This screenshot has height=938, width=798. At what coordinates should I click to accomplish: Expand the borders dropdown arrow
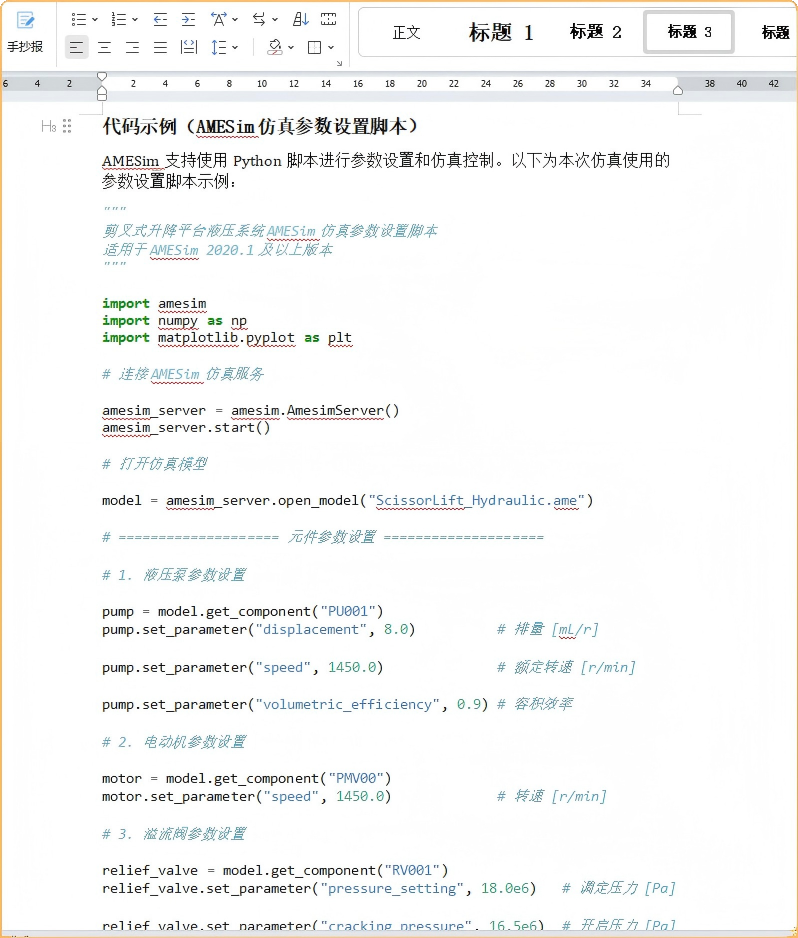pyautogui.click(x=331, y=47)
